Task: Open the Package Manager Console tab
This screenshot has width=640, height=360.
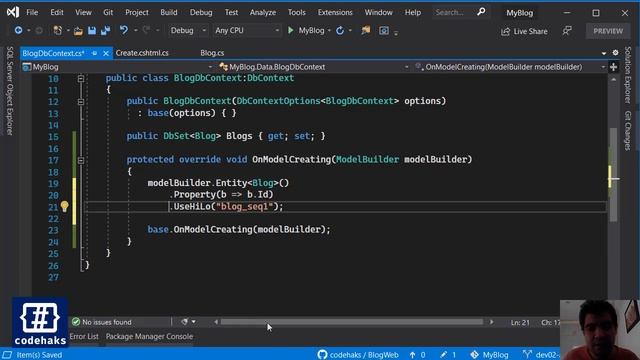Action: [149, 336]
